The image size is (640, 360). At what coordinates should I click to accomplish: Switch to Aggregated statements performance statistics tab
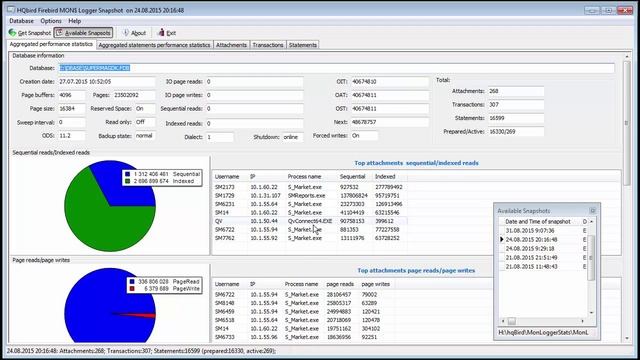[x=154, y=45]
